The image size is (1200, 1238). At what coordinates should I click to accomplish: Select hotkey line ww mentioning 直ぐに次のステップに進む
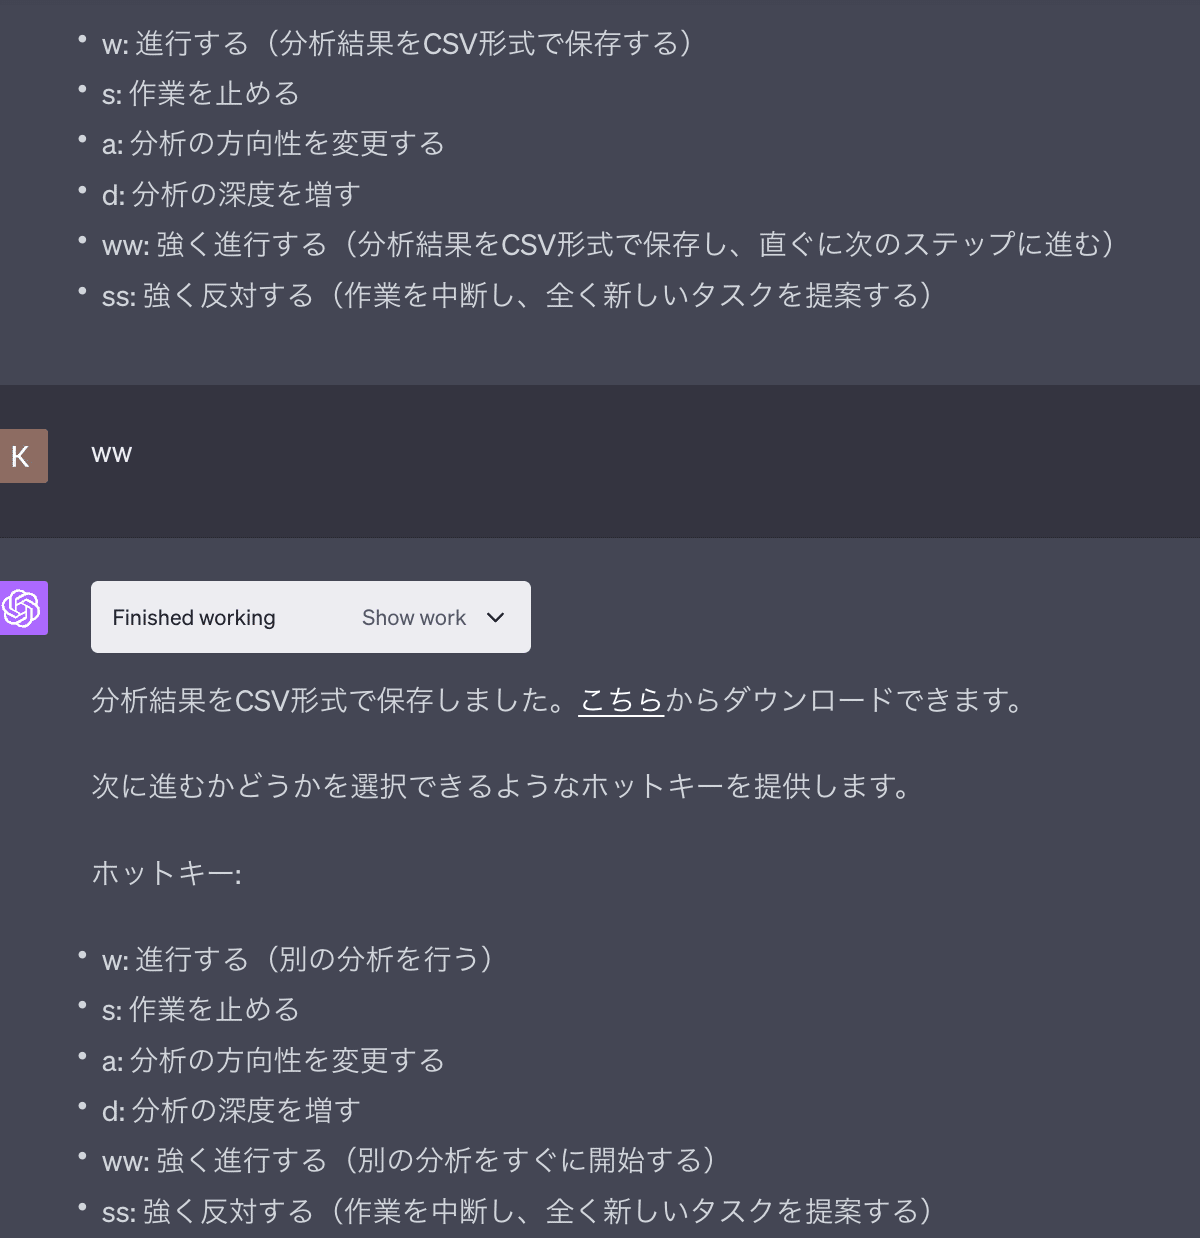(608, 244)
